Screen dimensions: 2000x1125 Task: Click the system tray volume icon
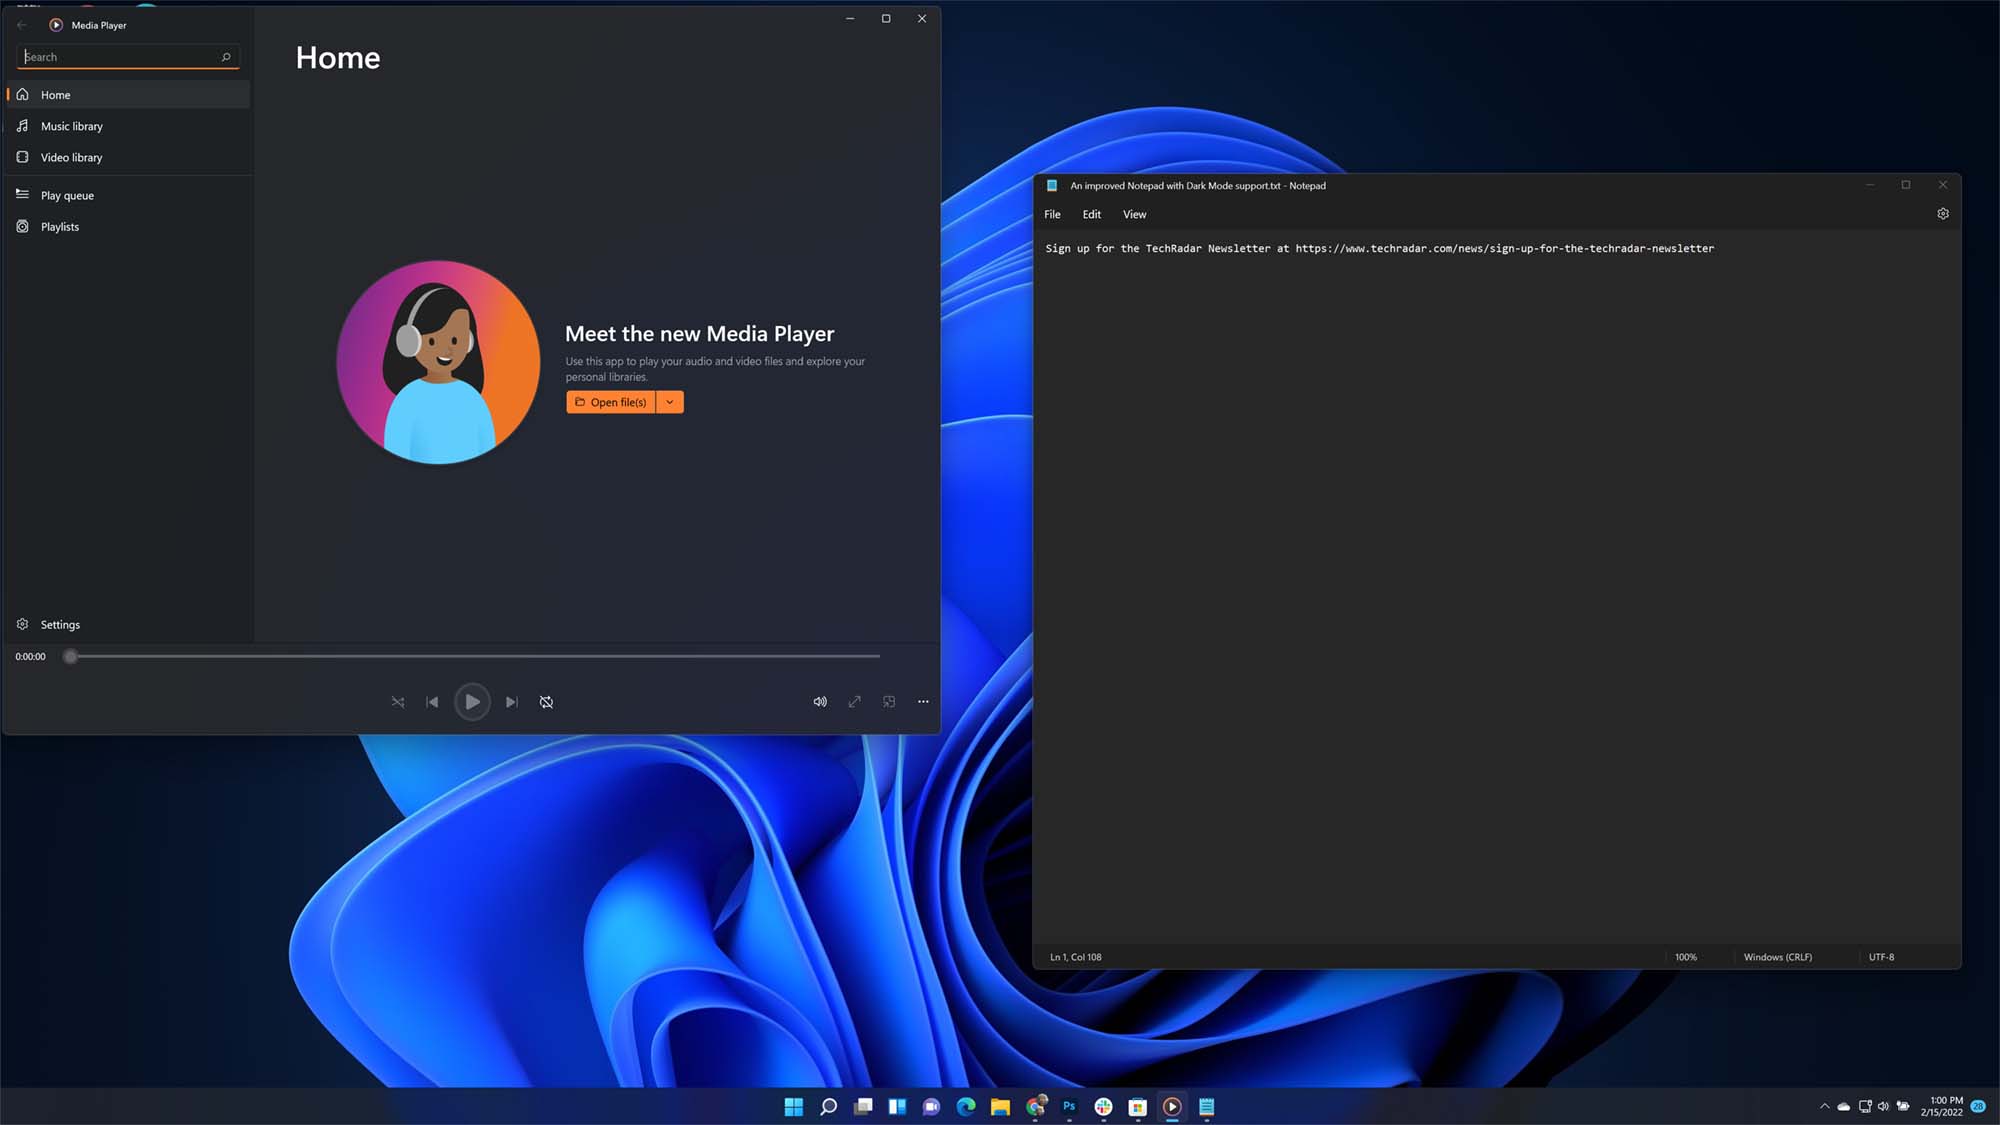pyautogui.click(x=1883, y=1106)
